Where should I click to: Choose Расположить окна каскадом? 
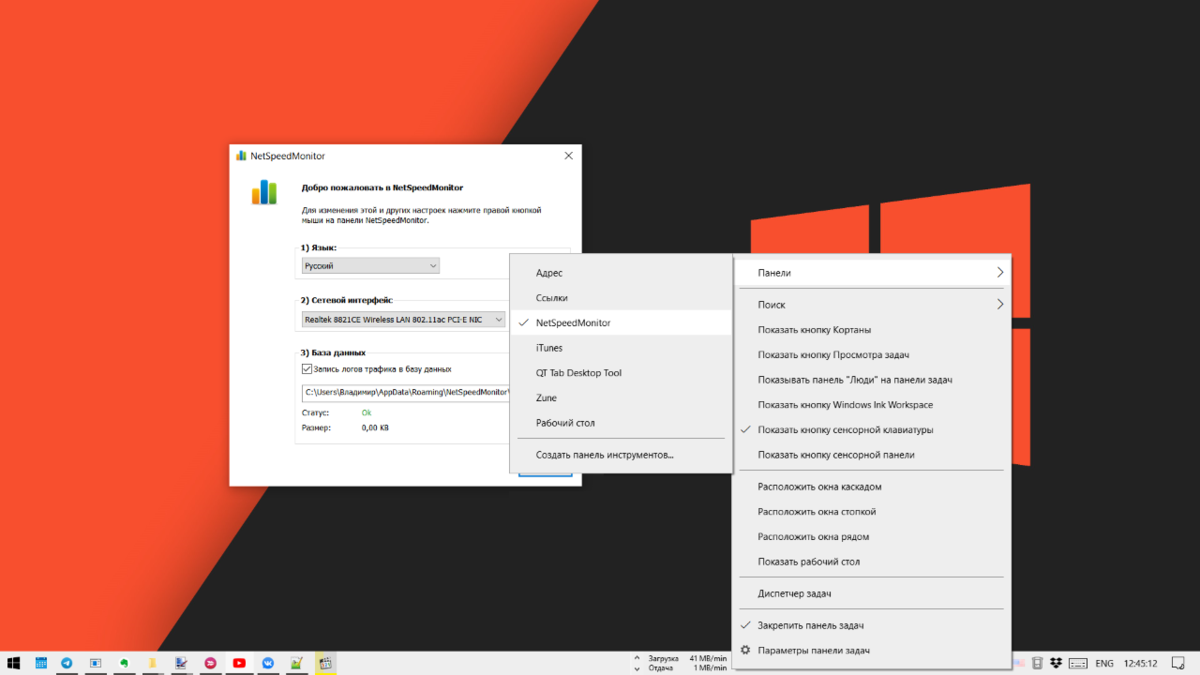tap(871, 487)
